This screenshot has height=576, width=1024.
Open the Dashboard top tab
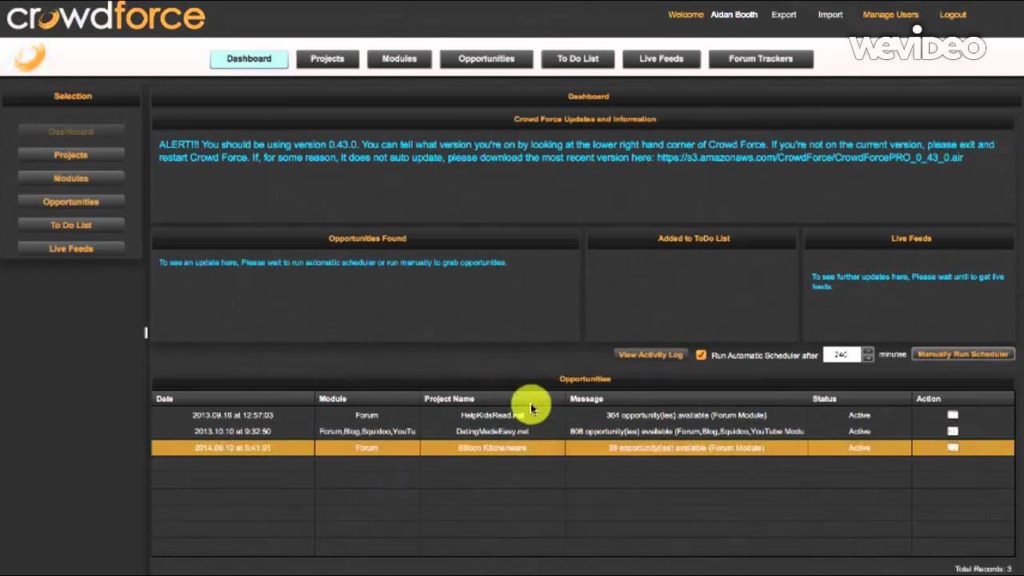249,59
